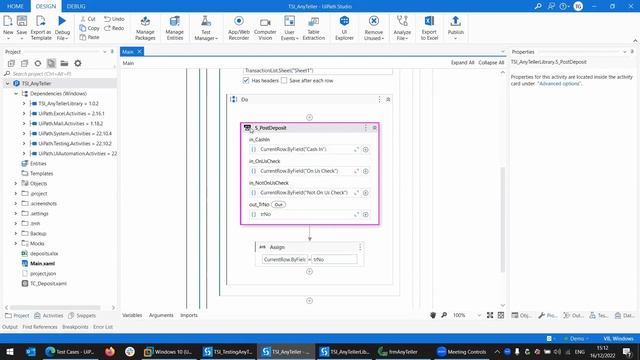Screen dimensions: 640x360
Task: Switch to Activities panel tab
Action: (x=49, y=316)
